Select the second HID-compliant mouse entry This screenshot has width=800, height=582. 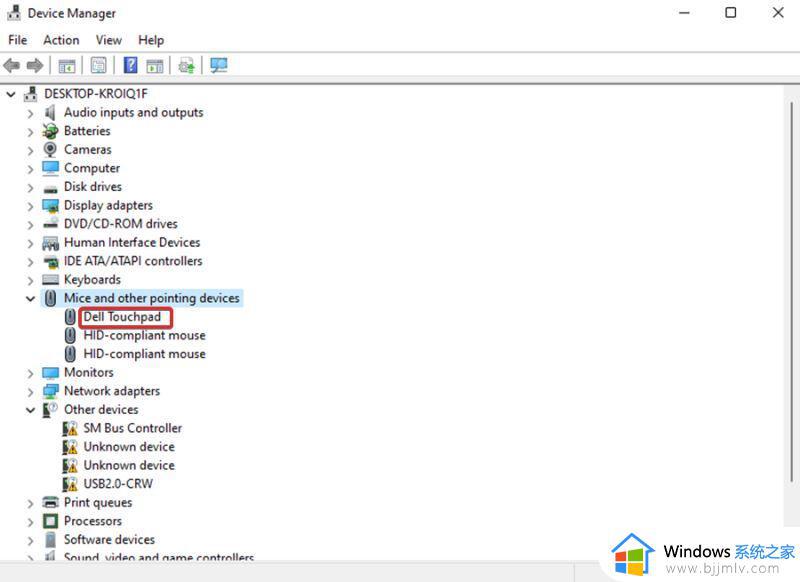(x=144, y=354)
